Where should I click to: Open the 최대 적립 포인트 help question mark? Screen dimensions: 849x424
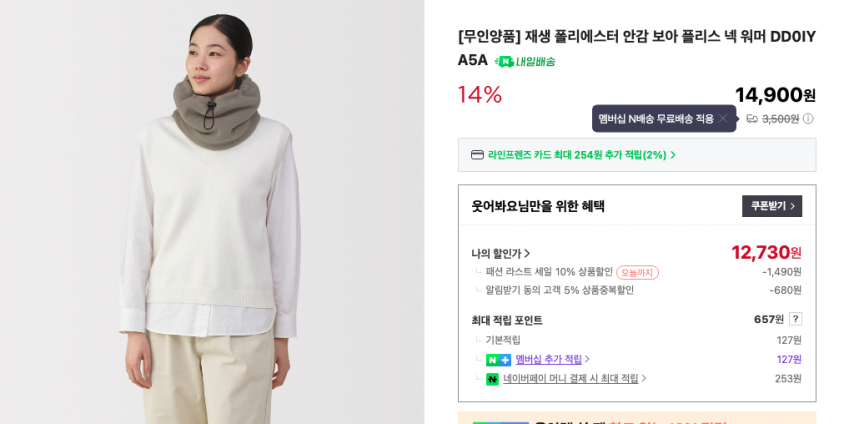[795, 319]
